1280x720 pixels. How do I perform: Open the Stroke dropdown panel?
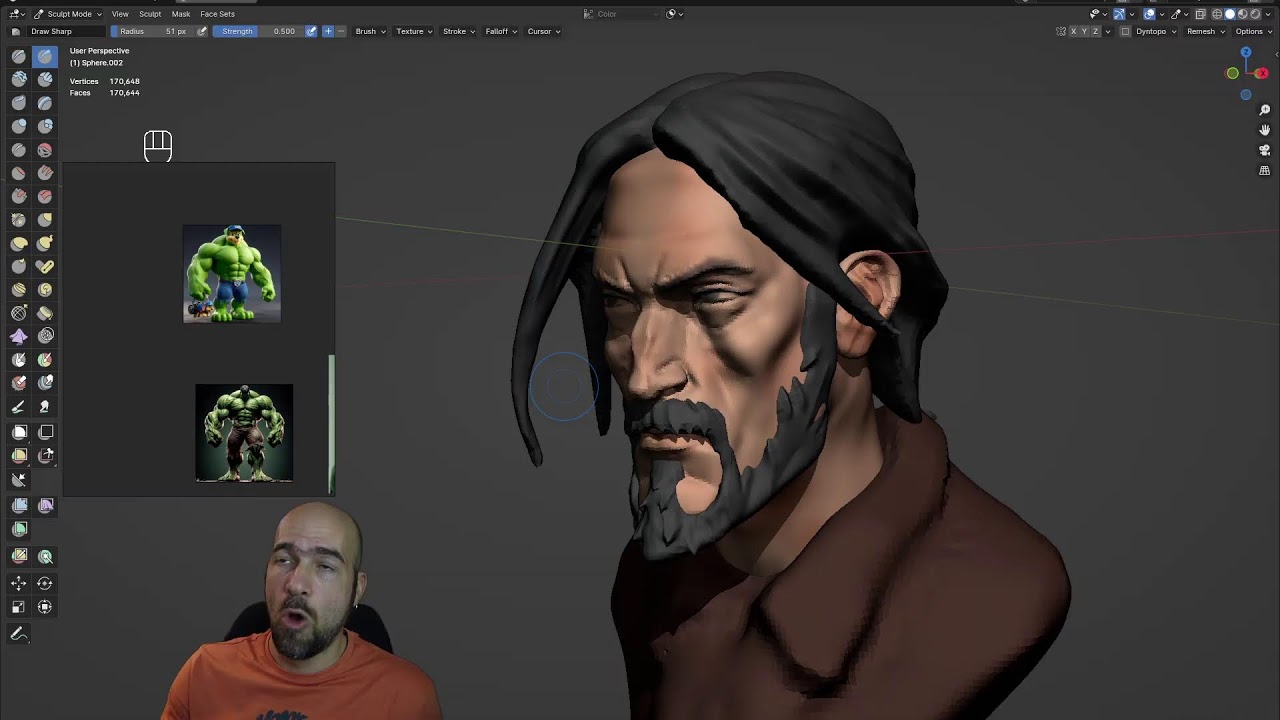(x=458, y=31)
